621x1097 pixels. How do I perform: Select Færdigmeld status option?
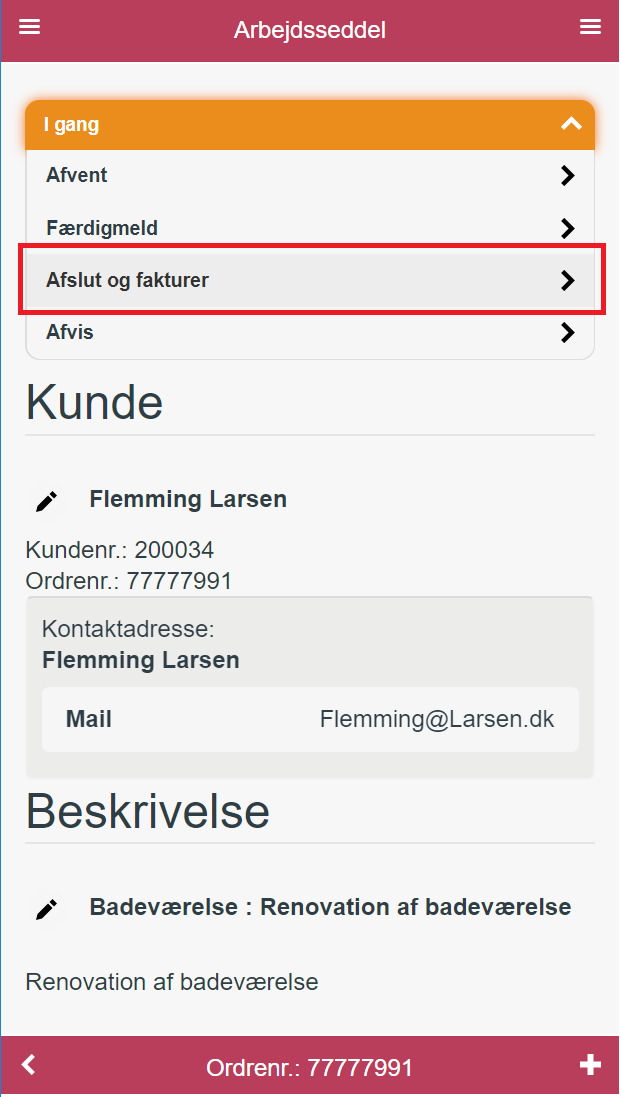[310, 228]
